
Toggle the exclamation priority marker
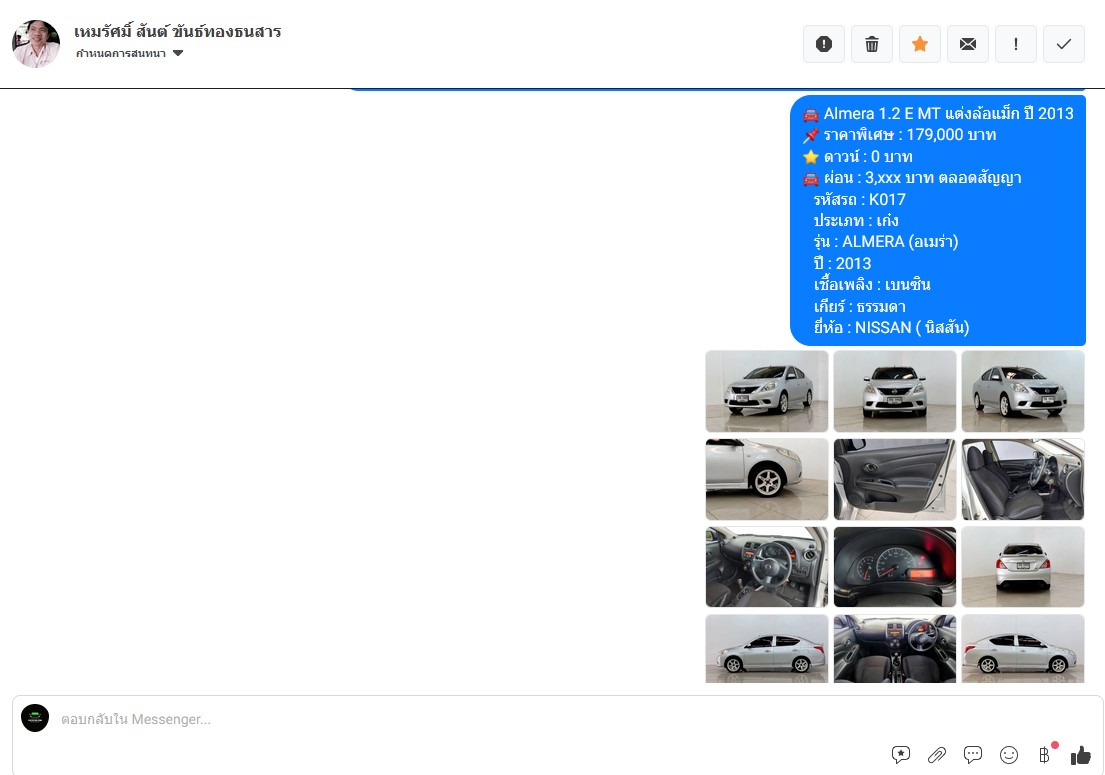click(1016, 44)
